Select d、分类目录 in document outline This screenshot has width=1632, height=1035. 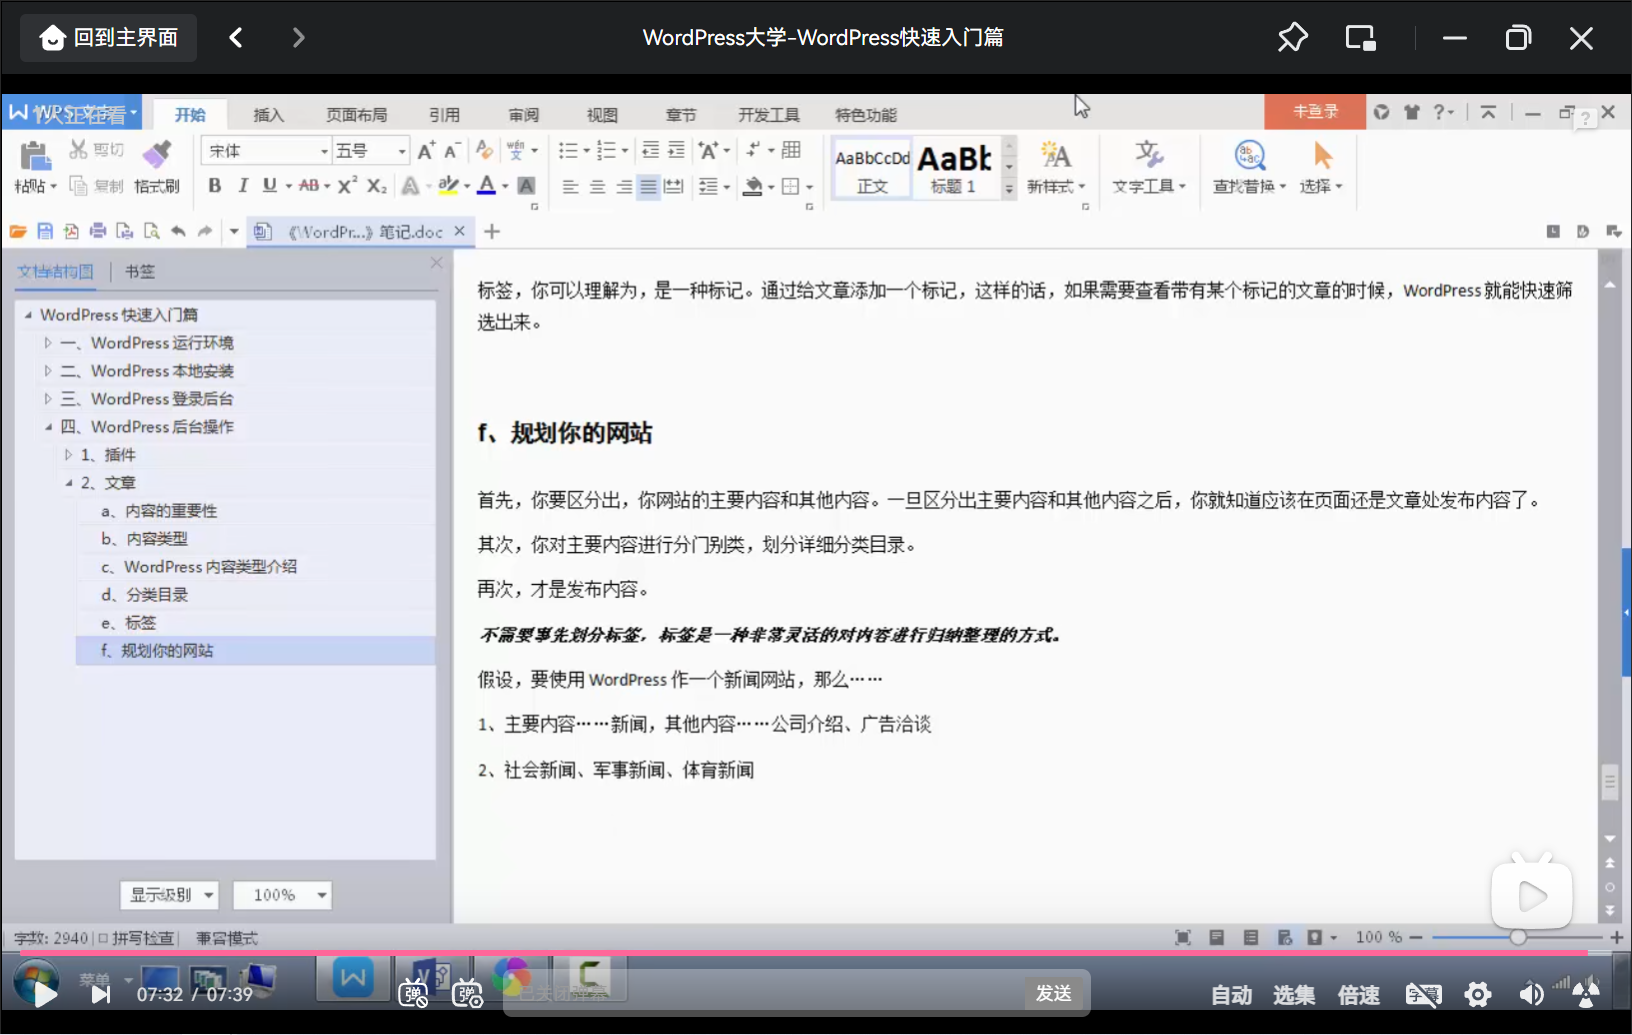click(x=144, y=595)
